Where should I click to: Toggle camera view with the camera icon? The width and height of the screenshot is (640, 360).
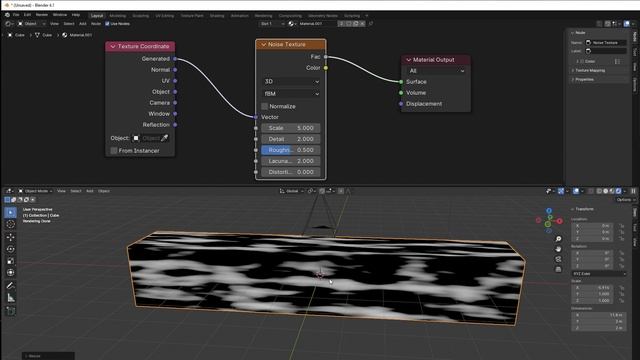click(x=558, y=259)
